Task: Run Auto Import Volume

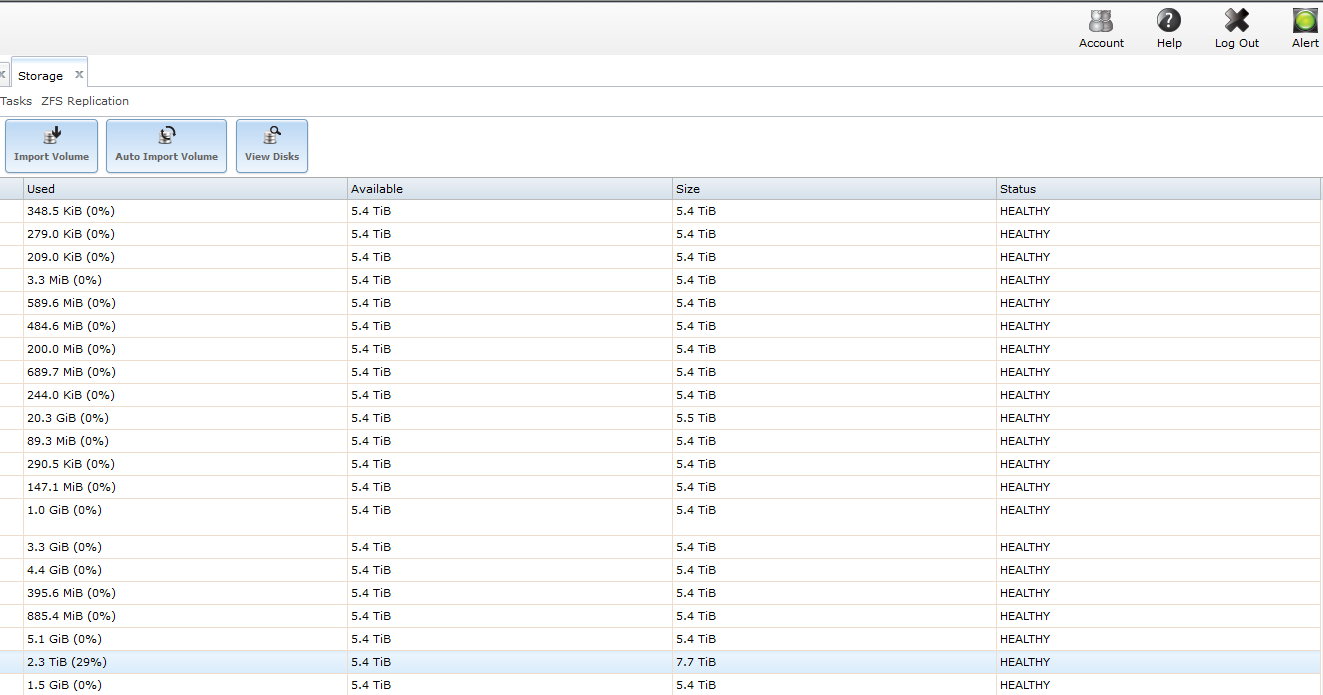Action: pos(166,146)
